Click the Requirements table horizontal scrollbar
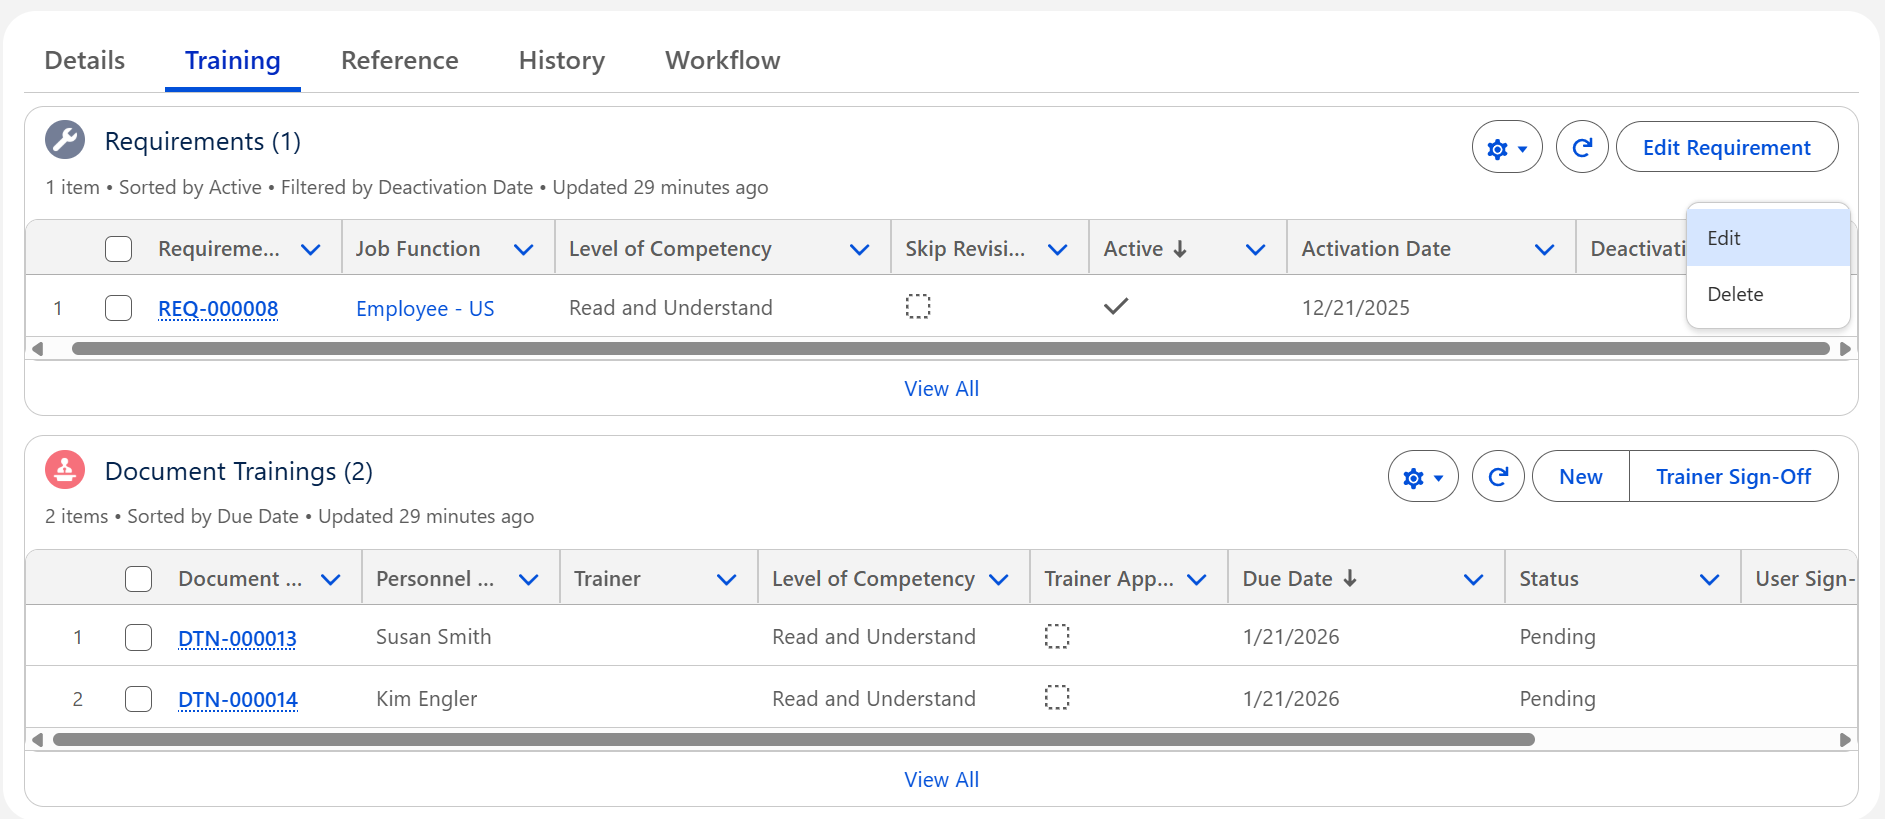 [950, 349]
